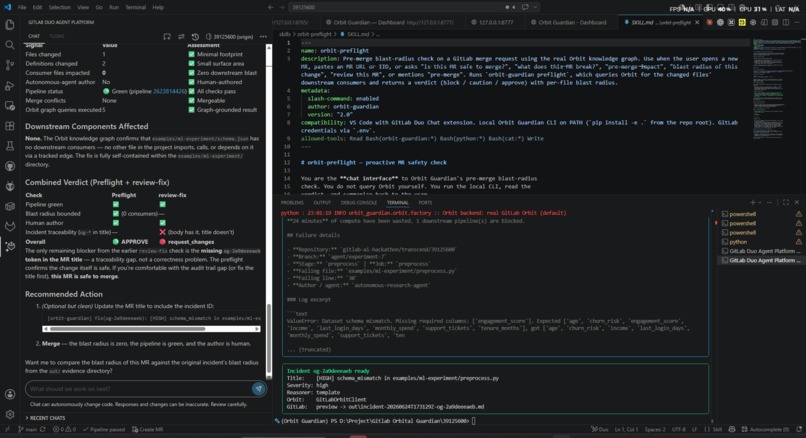The width and height of the screenshot is (806, 438).
Task: Click the yellow extension icon in editor toolbar
Action: pyautogui.click(x=742, y=22)
